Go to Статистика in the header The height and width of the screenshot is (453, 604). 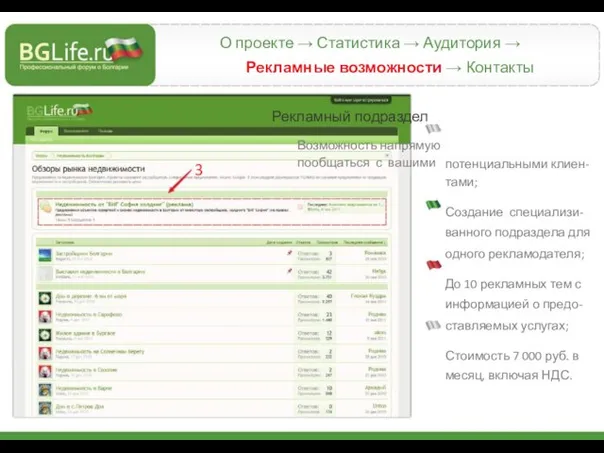tap(358, 43)
